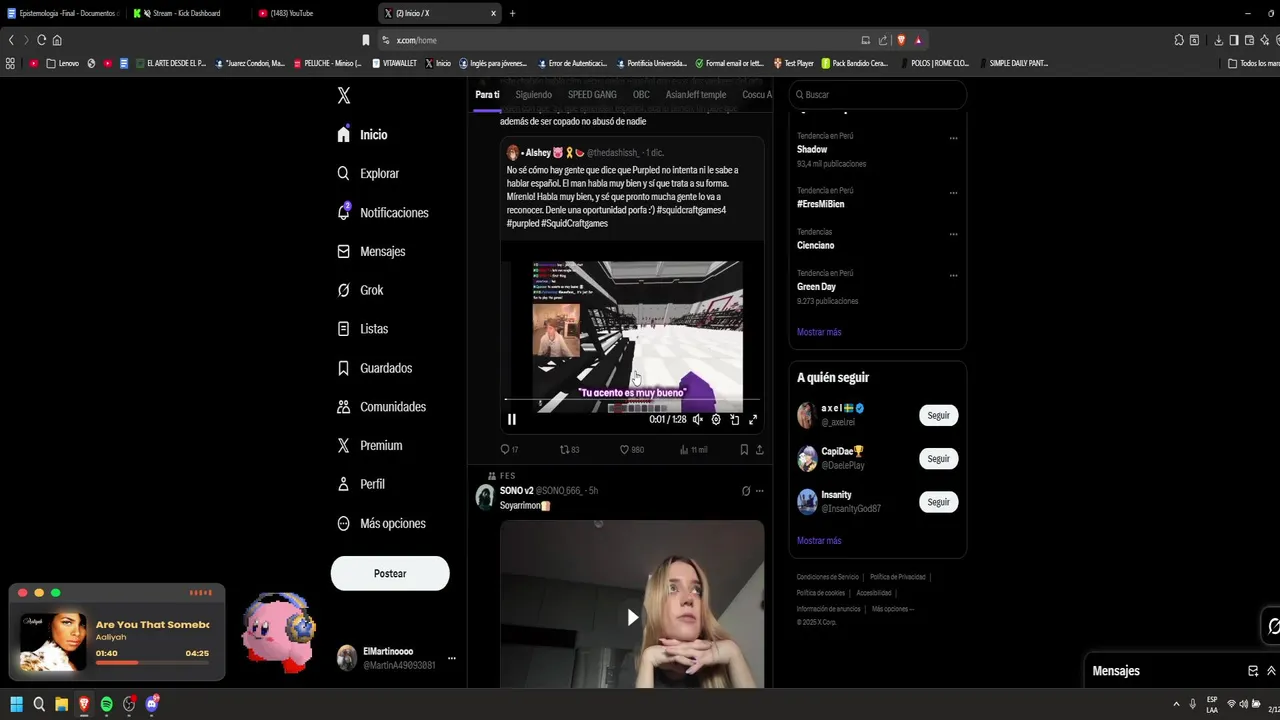The height and width of the screenshot is (720, 1280).
Task: Switch to Siguiendo tab
Action: click(x=533, y=95)
